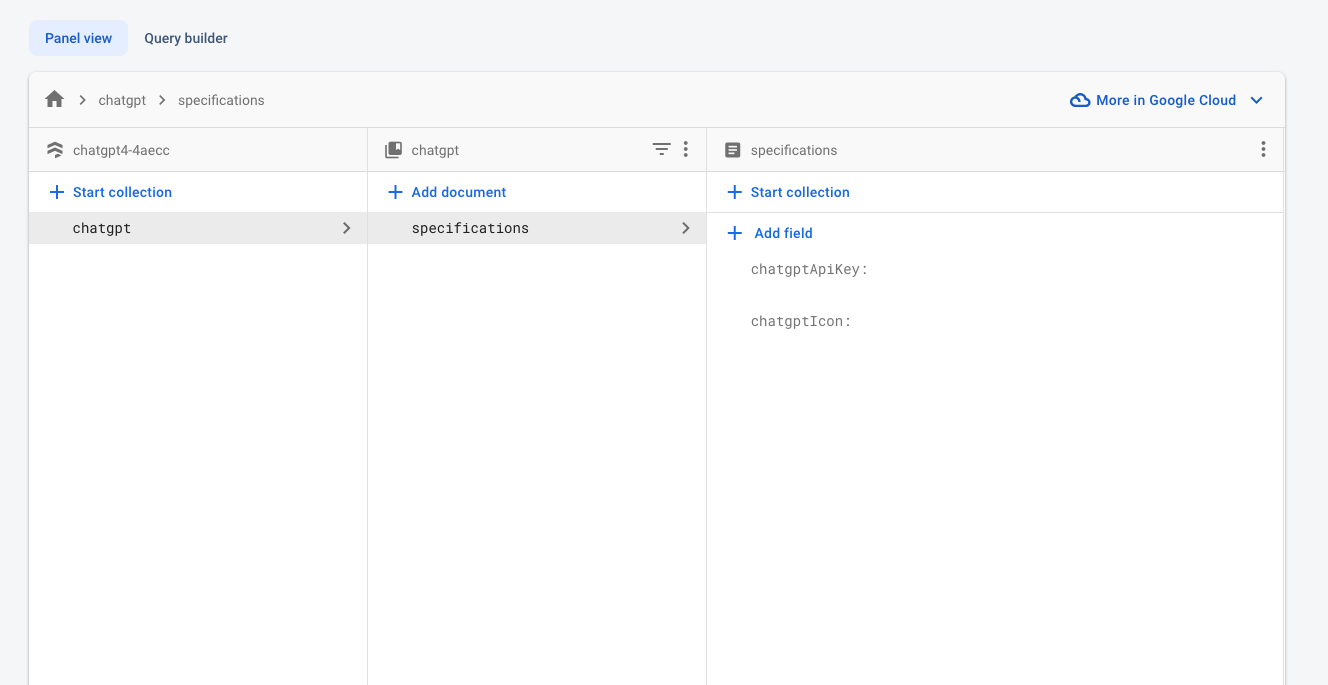Screen dimensions: 1328x685
Task: Click chatgpt in the breadcrumb path
Action: pyautogui.click(x=122, y=100)
